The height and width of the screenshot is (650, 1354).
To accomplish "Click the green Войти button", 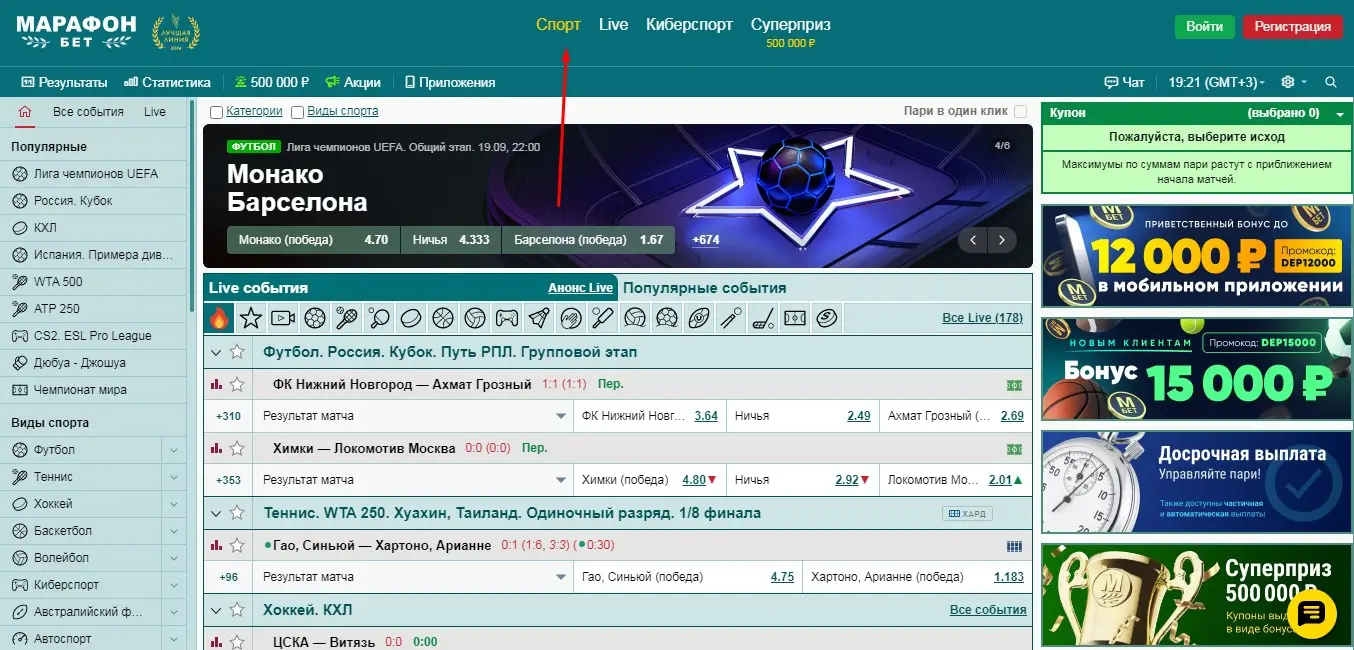I will 1204,27.
